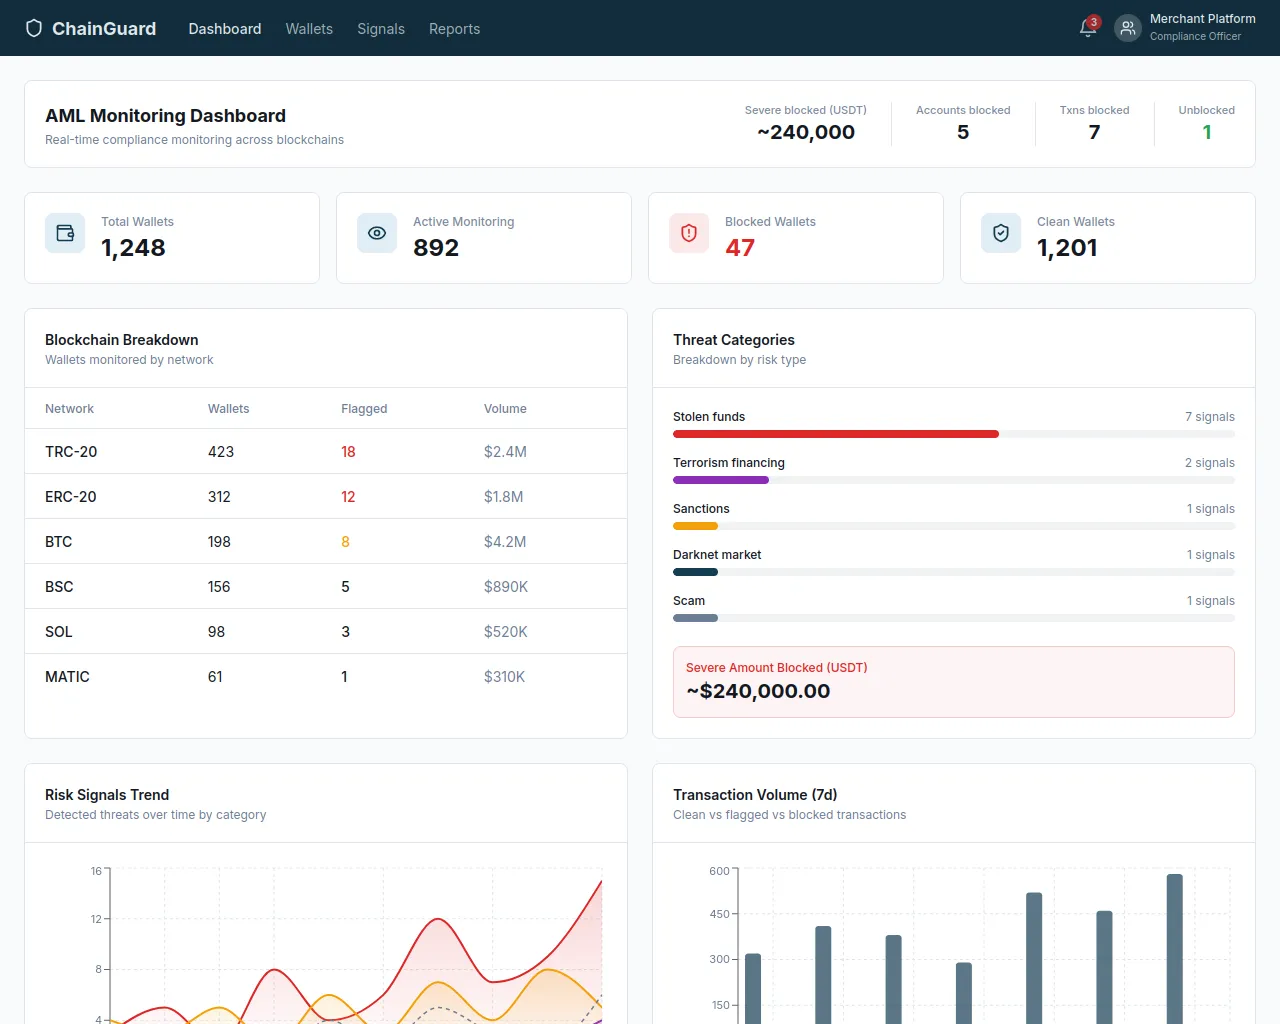Open the notifications bell icon

coord(1088,28)
